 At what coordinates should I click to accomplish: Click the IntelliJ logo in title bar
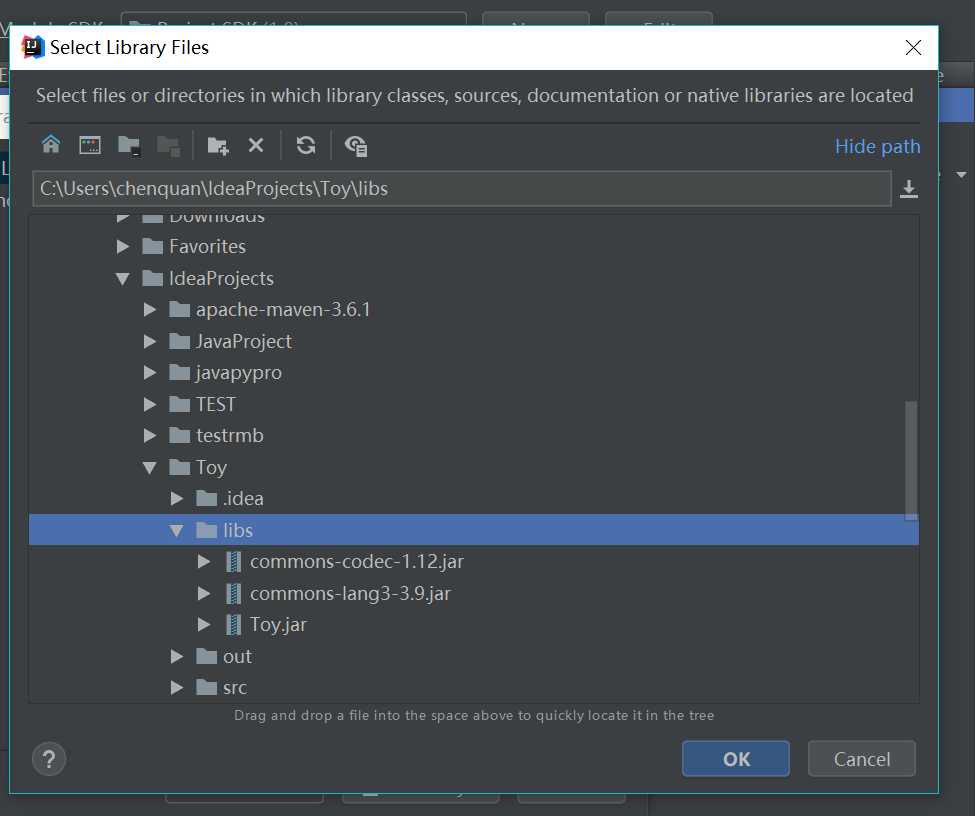tap(32, 47)
